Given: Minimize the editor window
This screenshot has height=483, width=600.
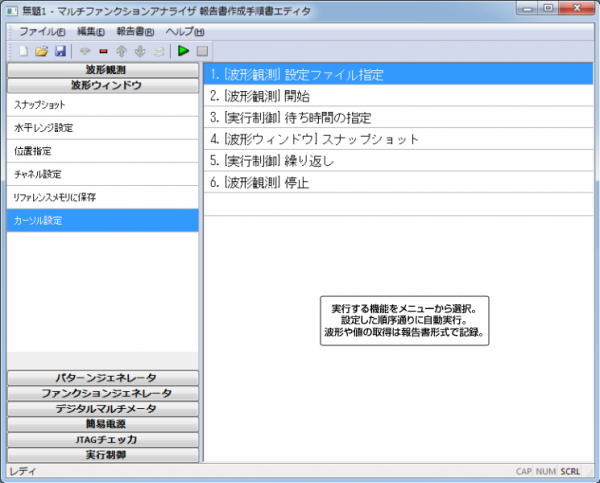Looking at the screenshot, I should click(527, 8).
